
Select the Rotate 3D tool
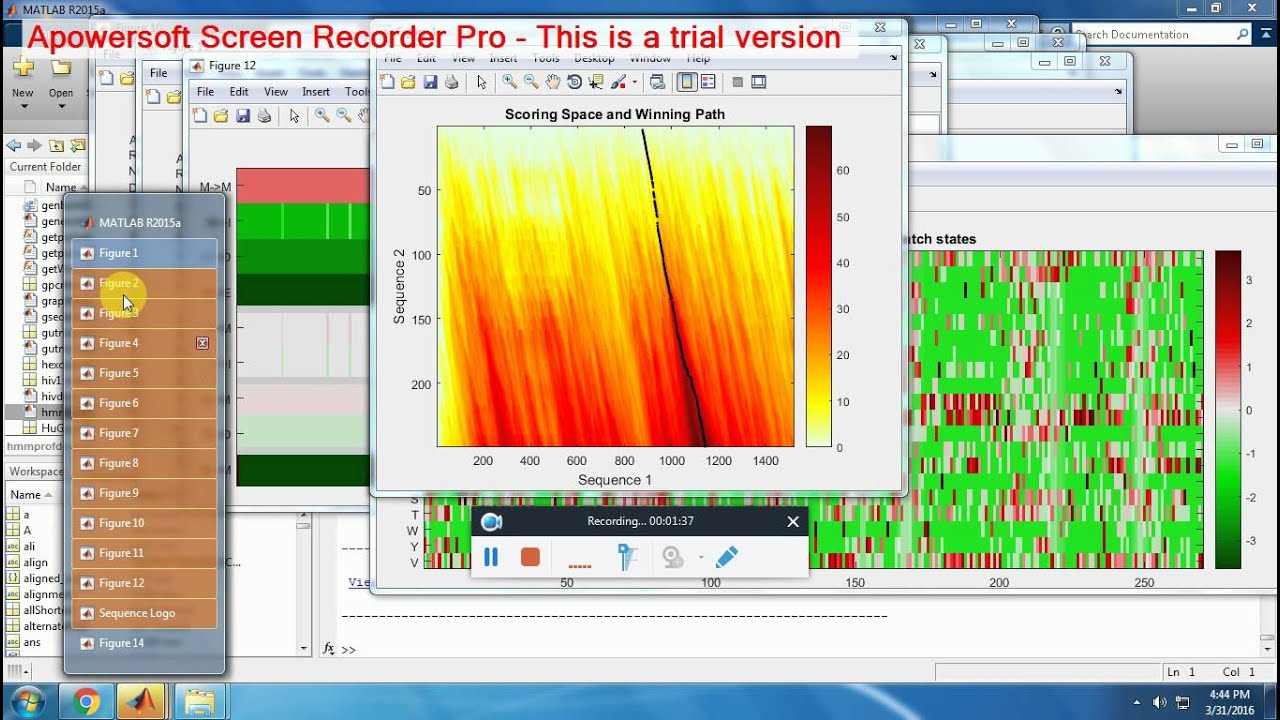pyautogui.click(x=575, y=82)
